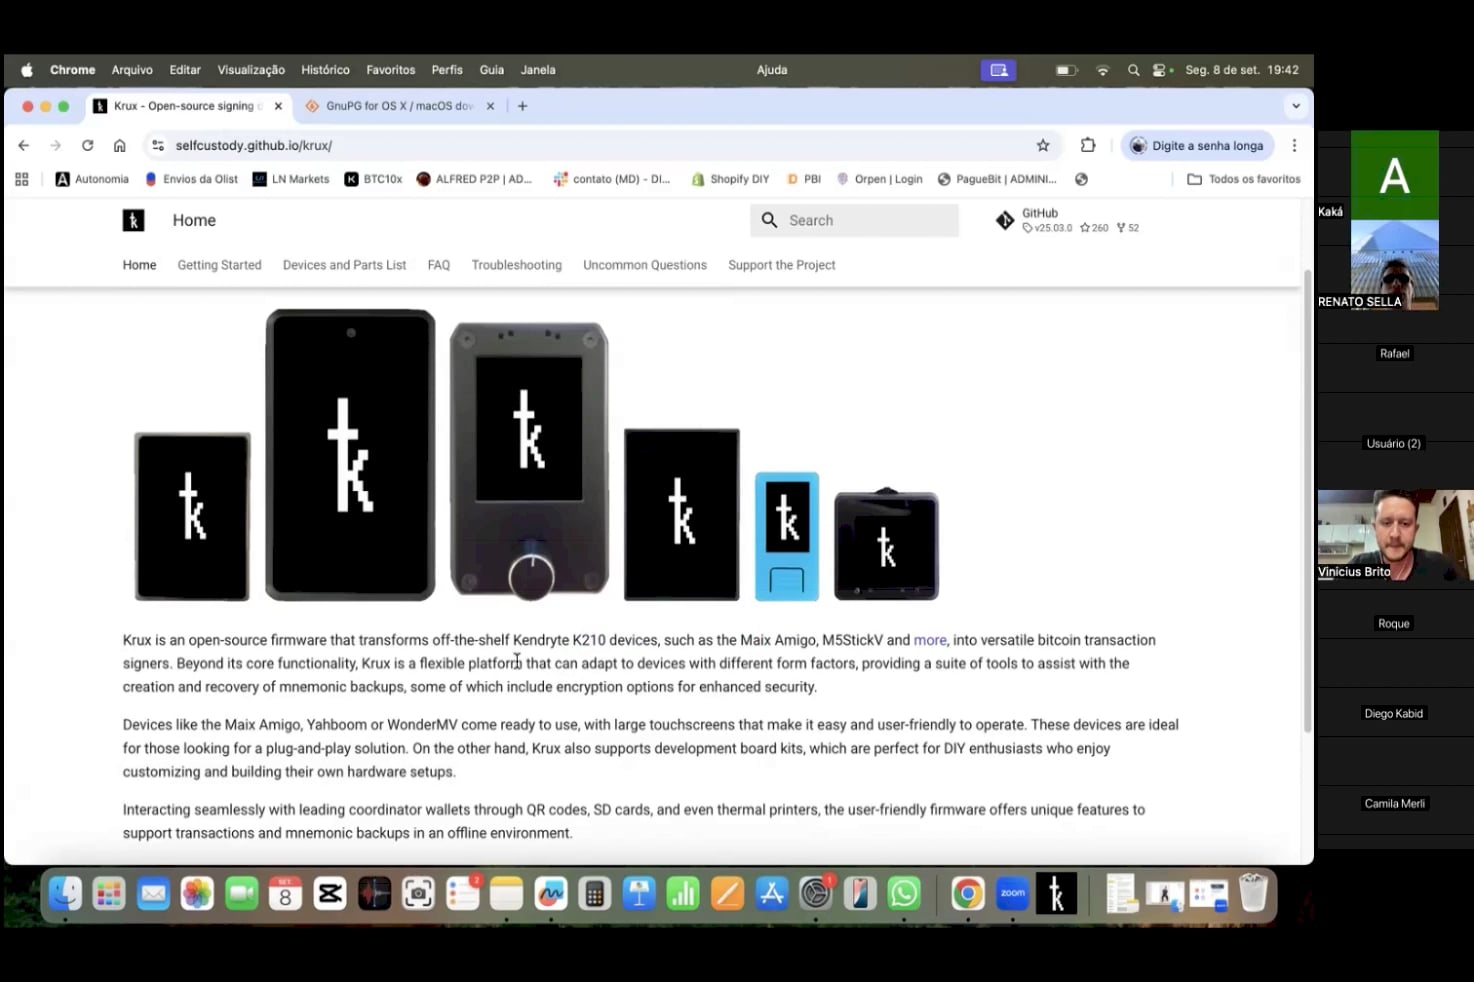Open Pages from the Dock

pos(727,893)
